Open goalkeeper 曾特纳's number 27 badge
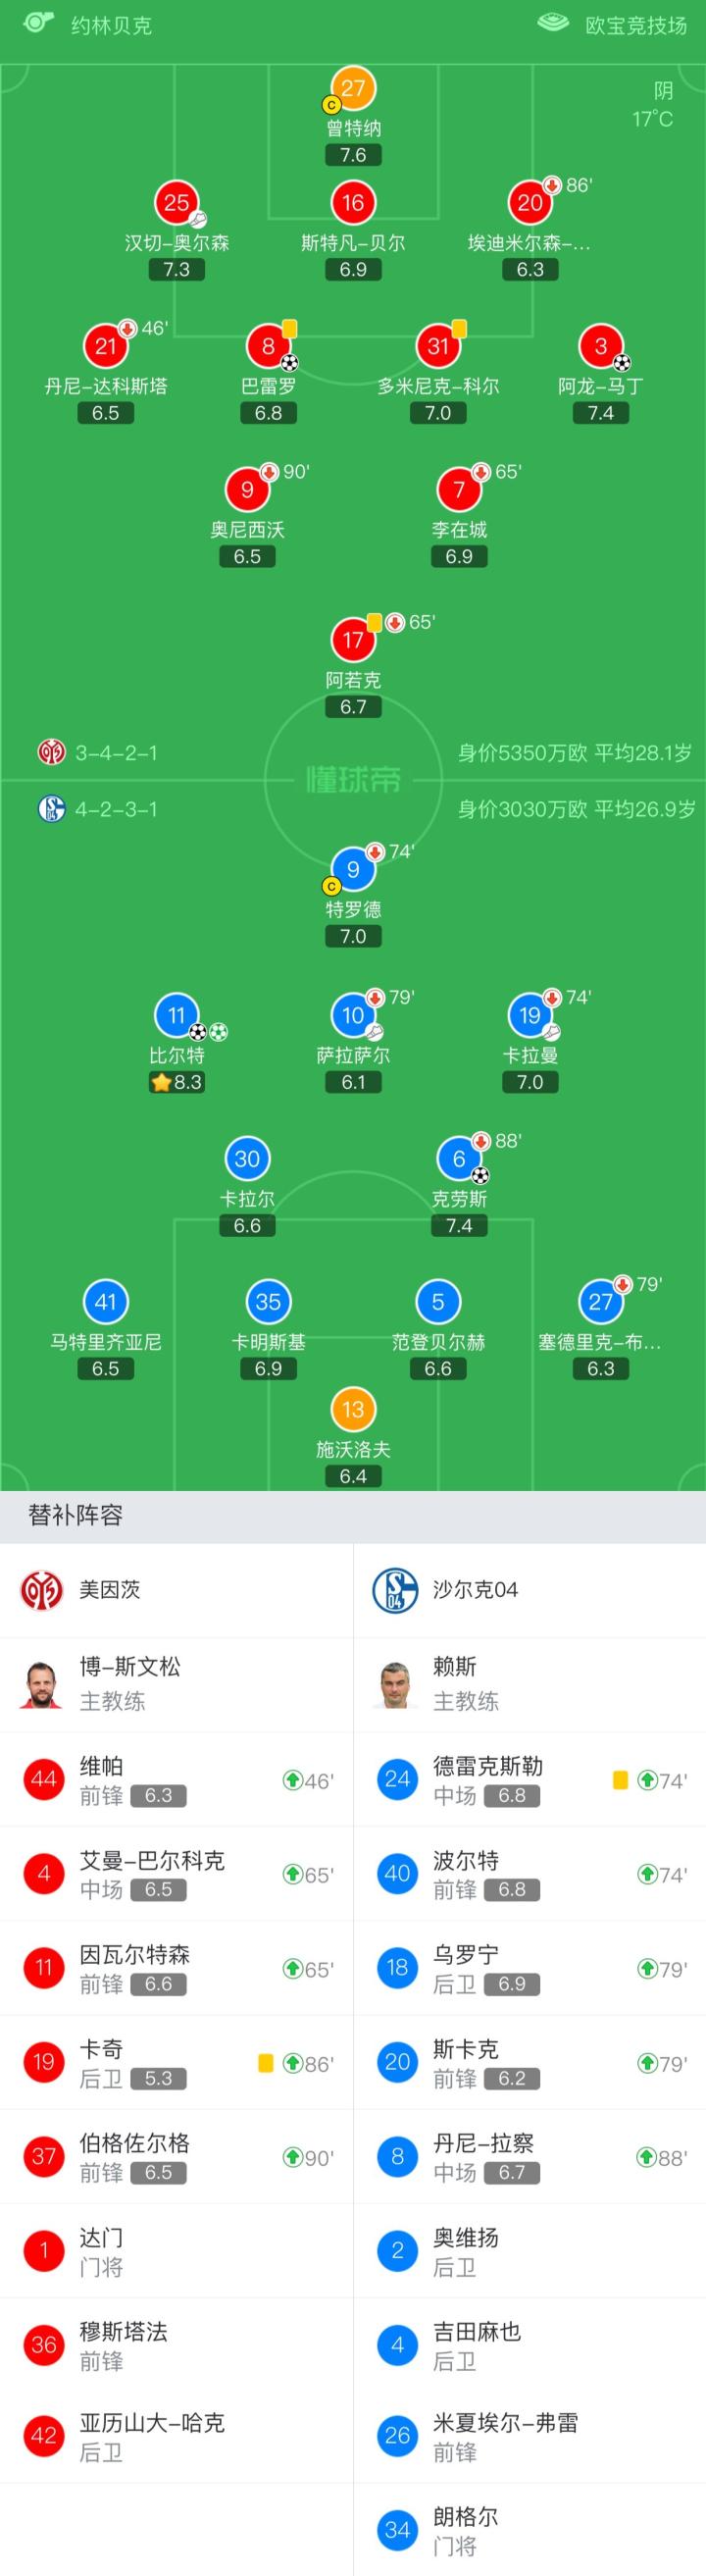The image size is (706, 2576). 353,89
